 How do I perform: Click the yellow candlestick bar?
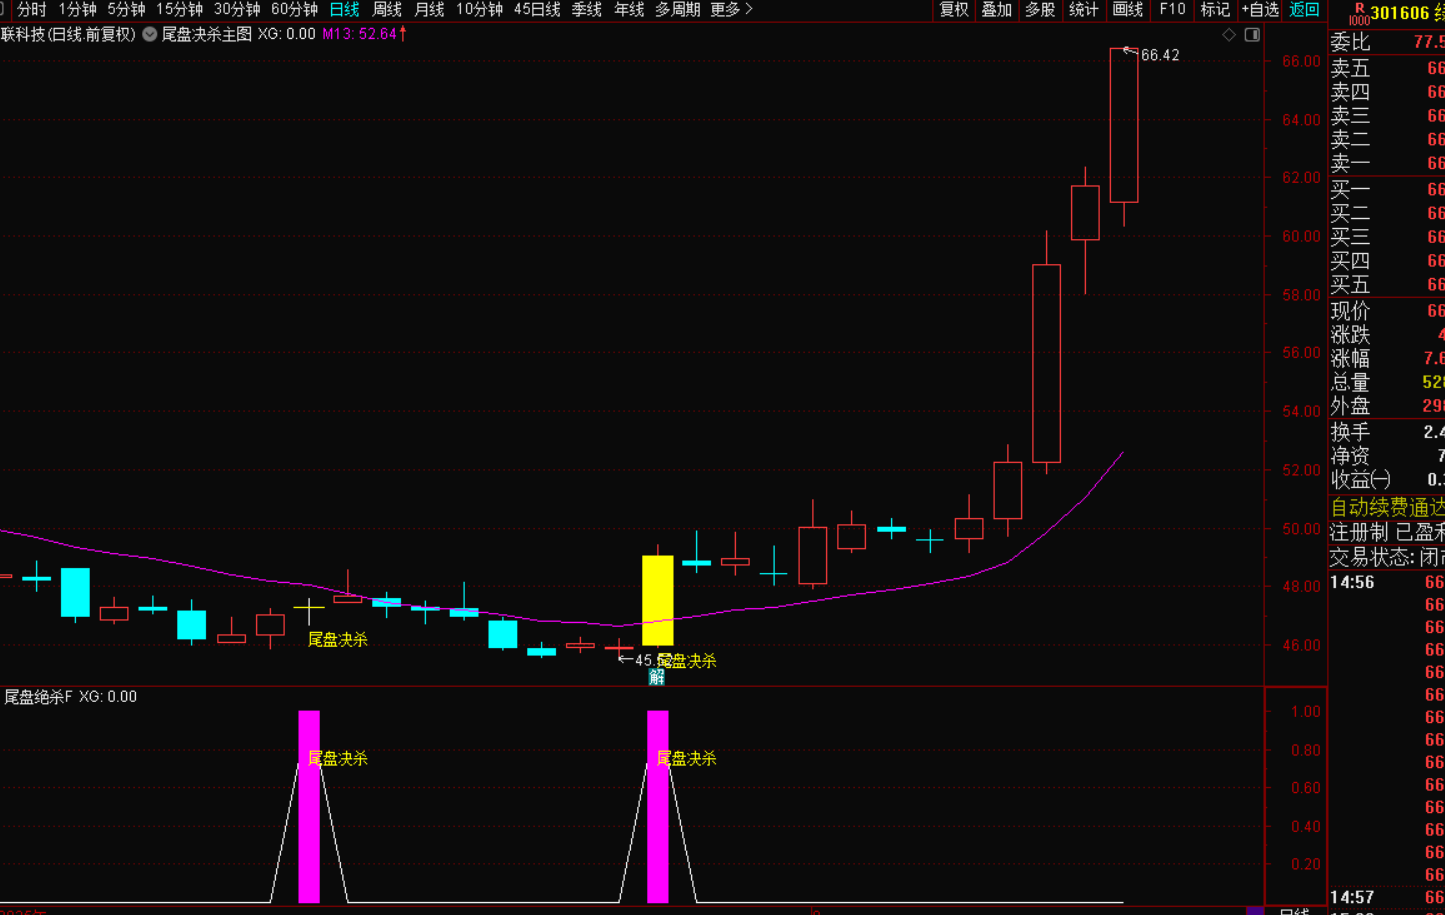point(657,600)
